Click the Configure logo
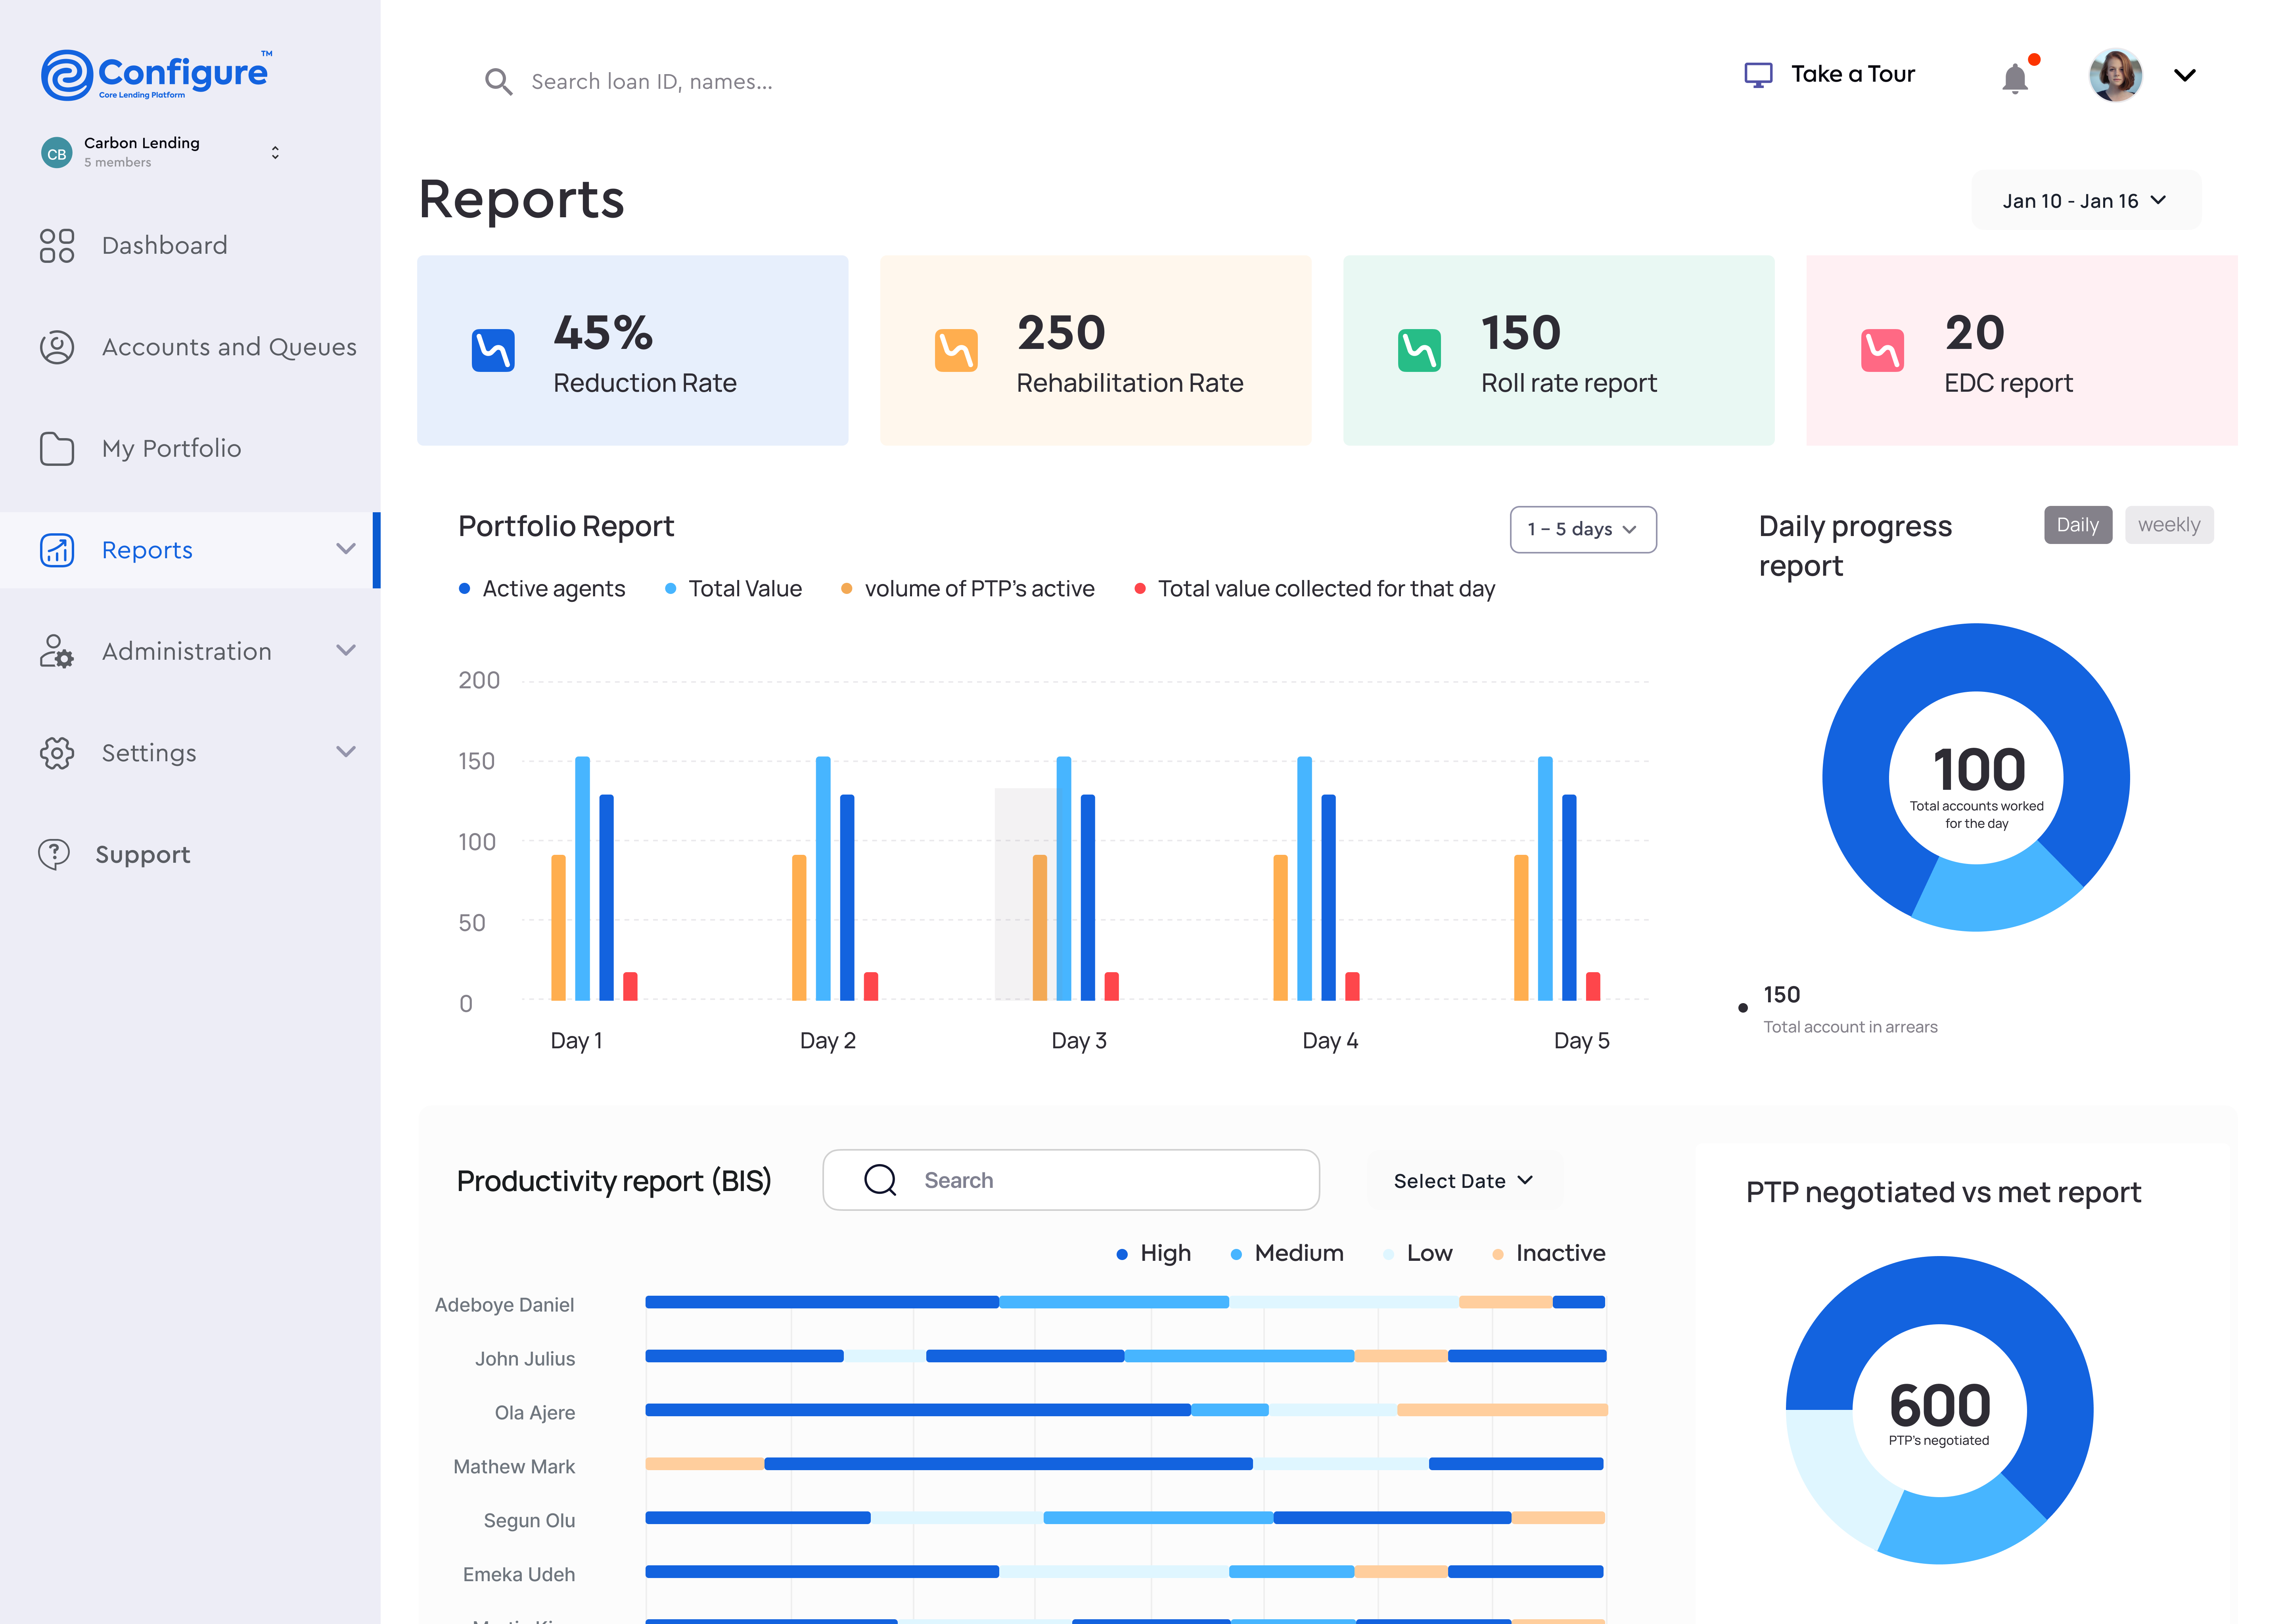The width and height of the screenshot is (2284, 1624). (x=156, y=75)
